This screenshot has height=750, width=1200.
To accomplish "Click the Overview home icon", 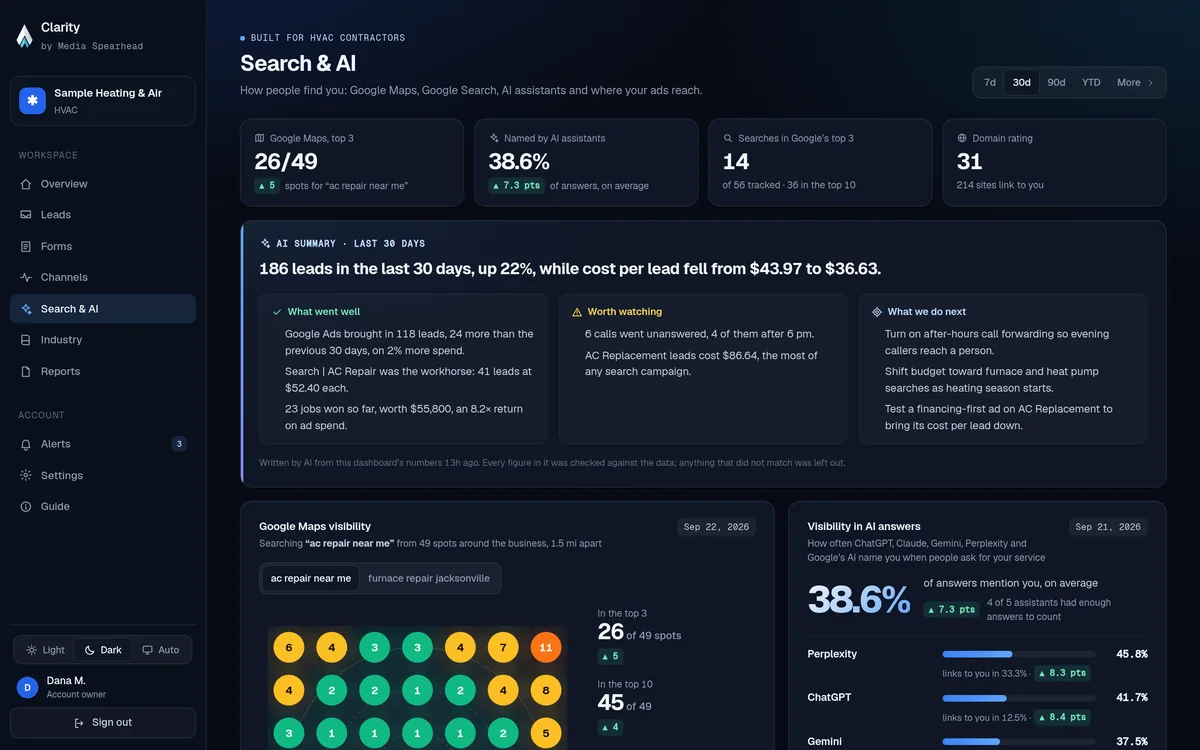I will [26, 184].
